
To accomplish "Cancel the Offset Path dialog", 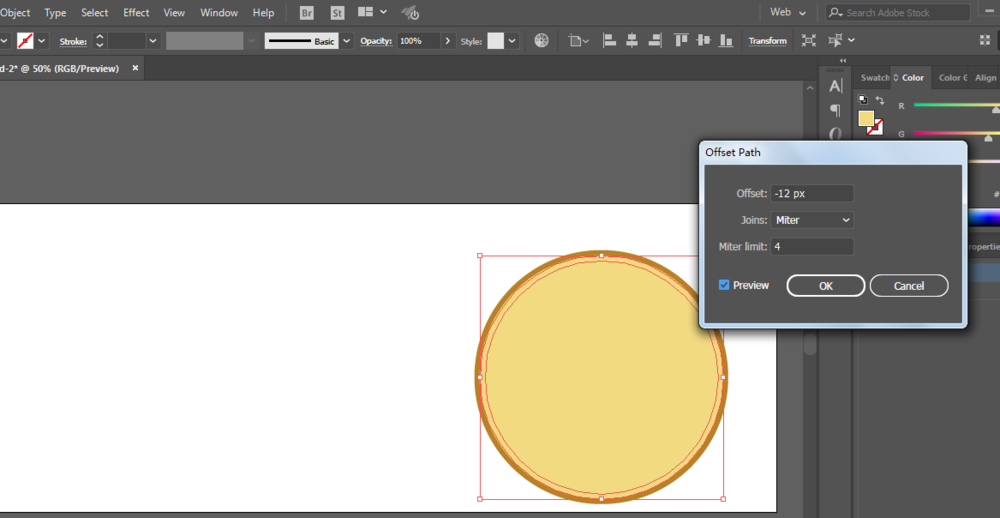I will point(909,286).
